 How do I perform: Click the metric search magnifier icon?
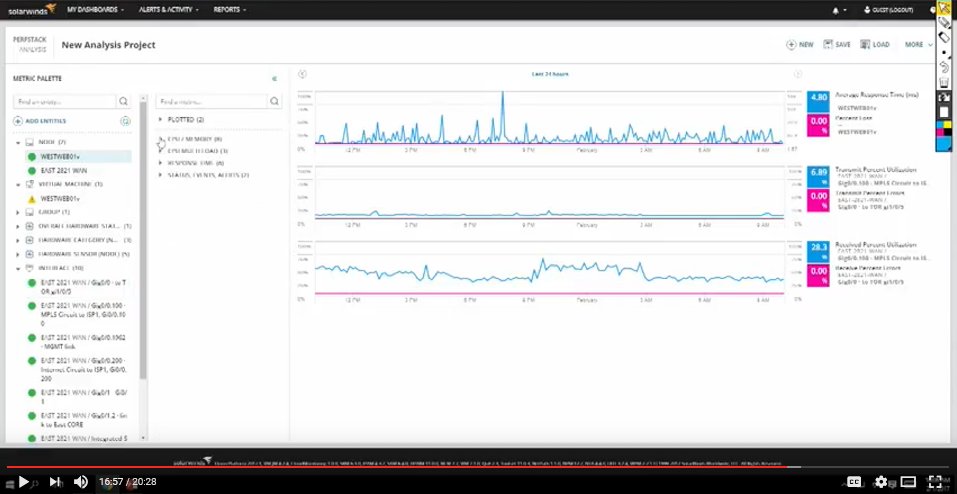click(275, 101)
